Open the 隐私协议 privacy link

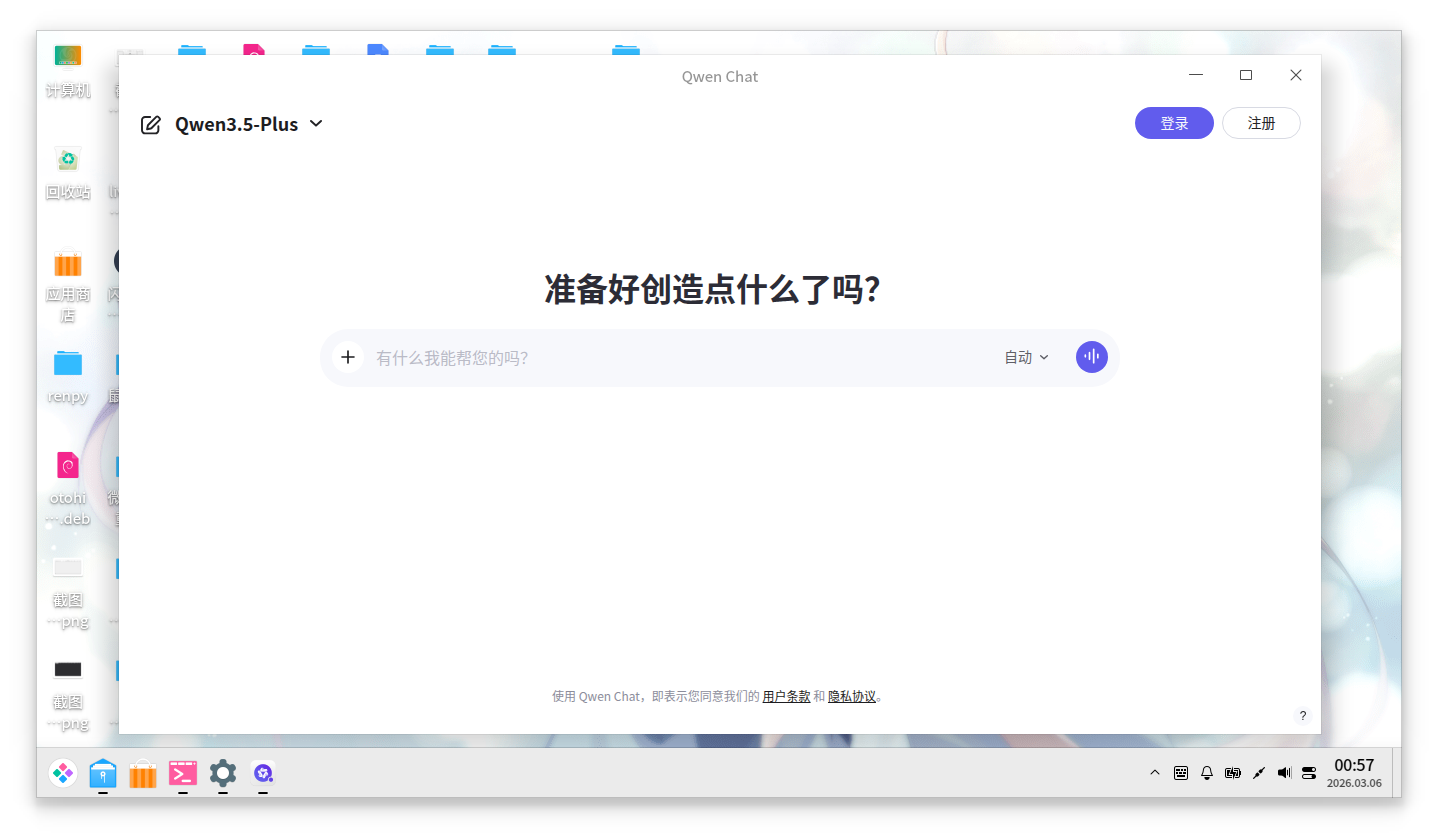(852, 696)
